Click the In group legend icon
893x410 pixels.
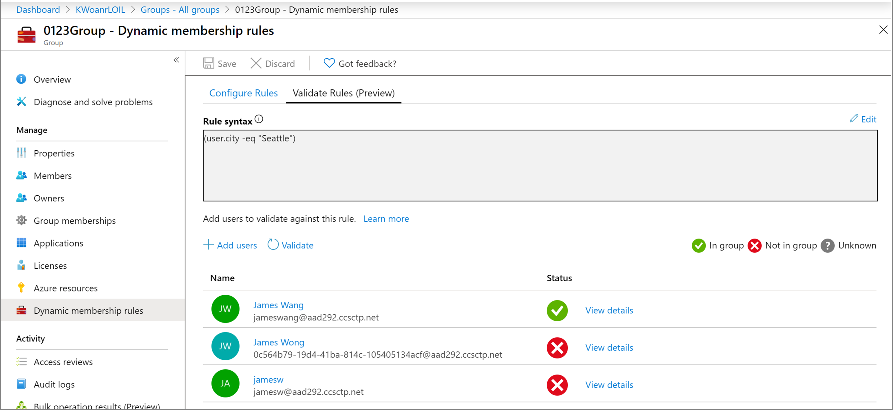(699, 246)
